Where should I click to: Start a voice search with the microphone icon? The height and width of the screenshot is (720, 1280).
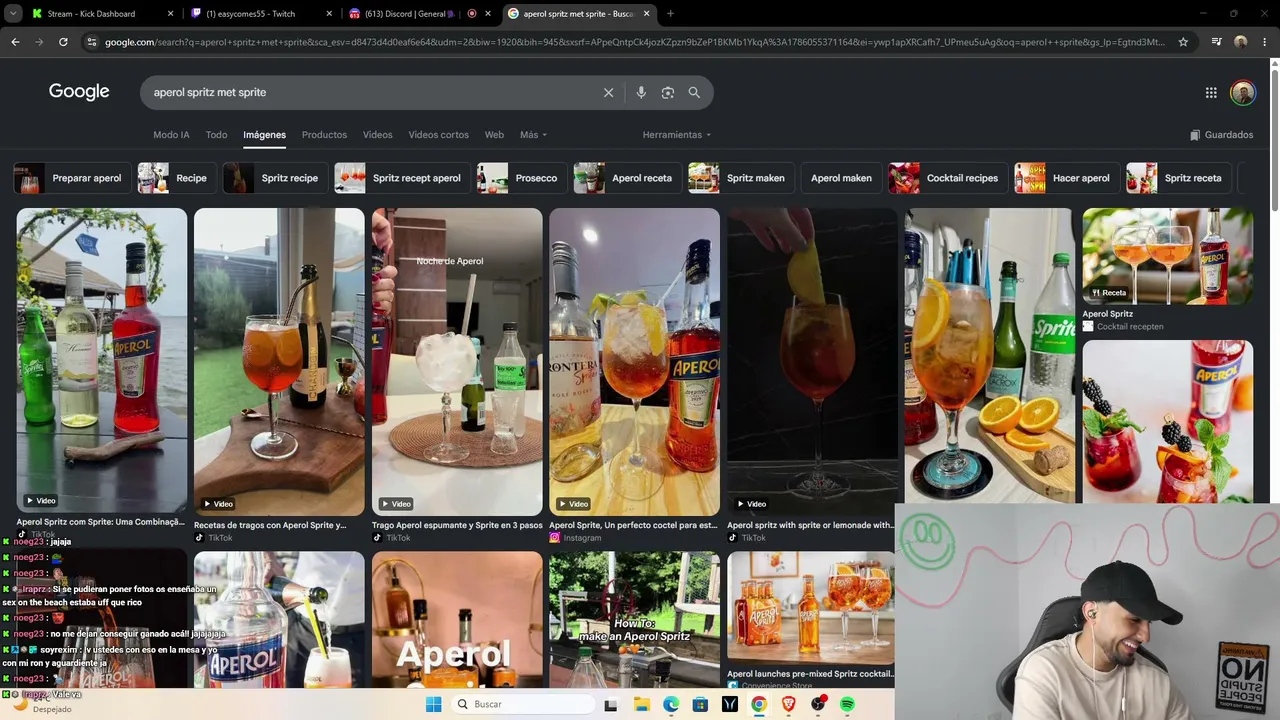tap(641, 92)
